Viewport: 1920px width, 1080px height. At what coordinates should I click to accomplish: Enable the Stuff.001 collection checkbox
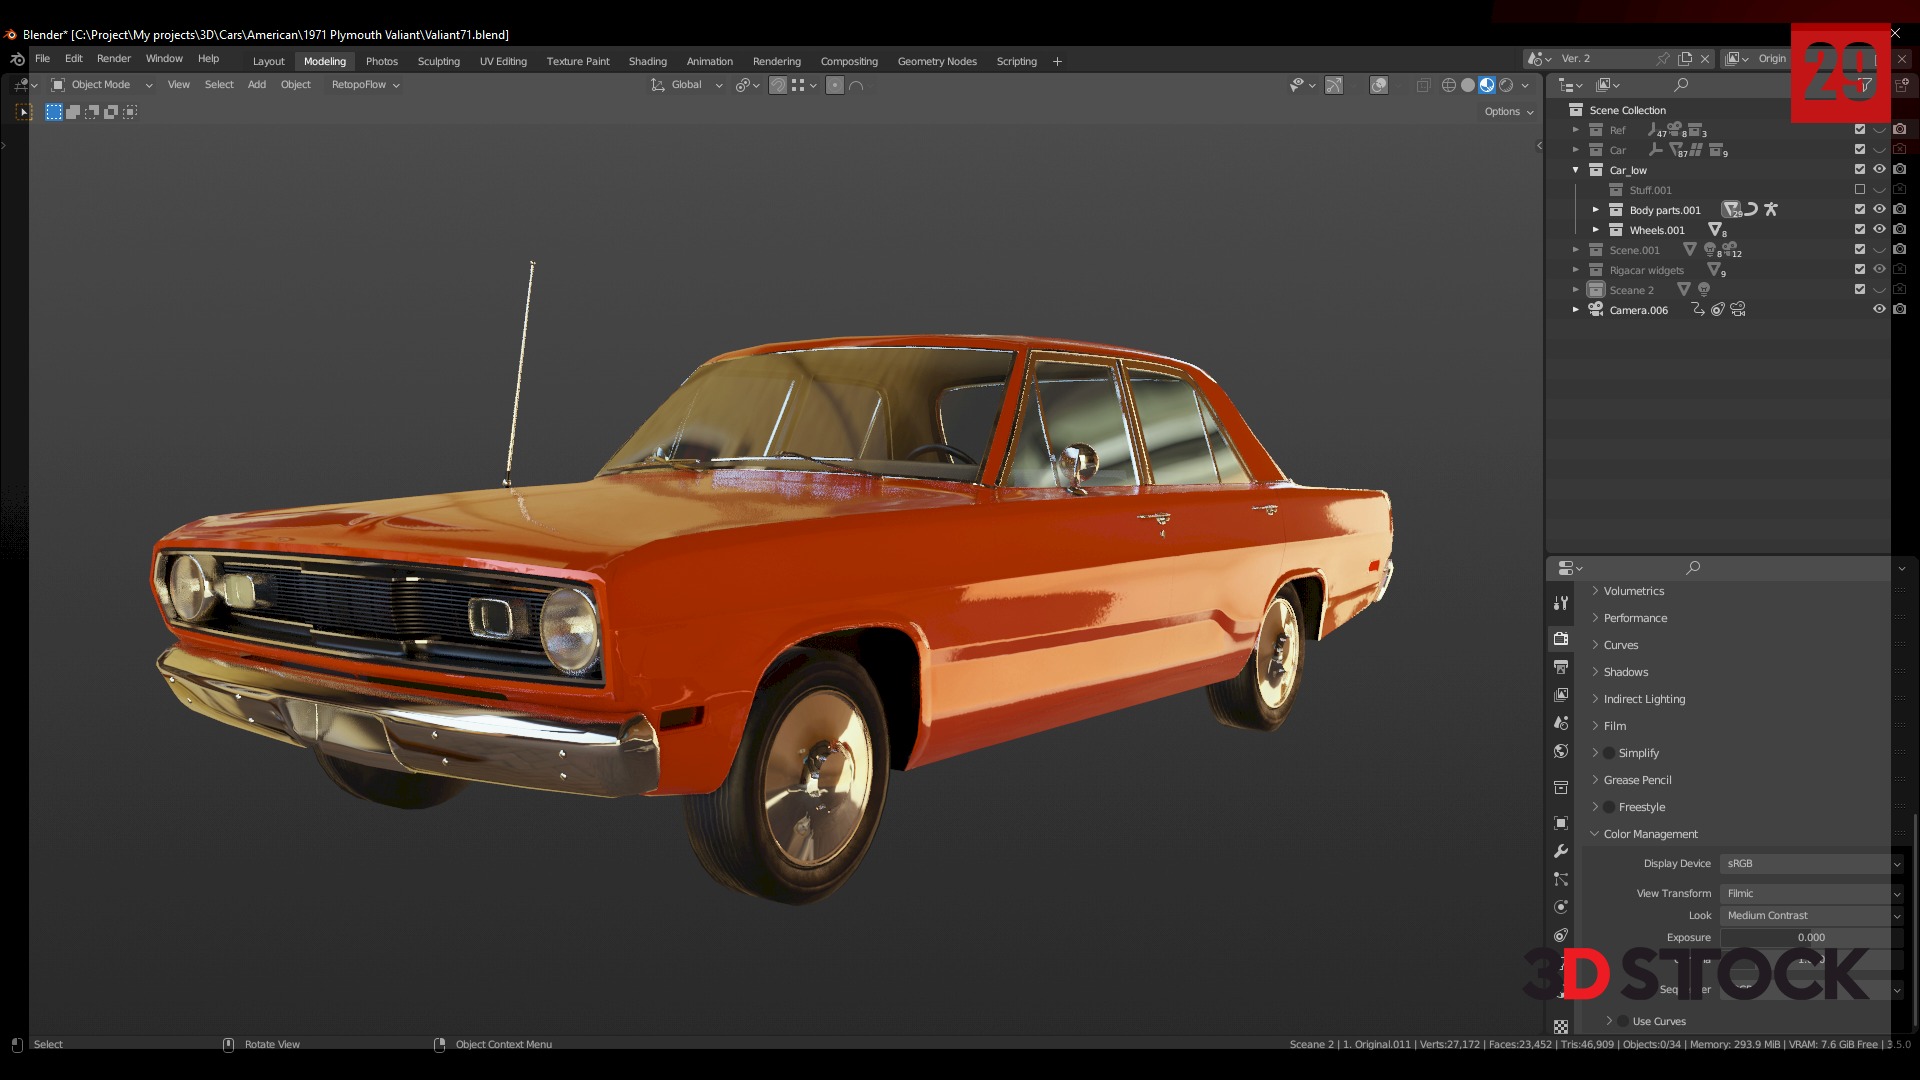(x=1860, y=190)
